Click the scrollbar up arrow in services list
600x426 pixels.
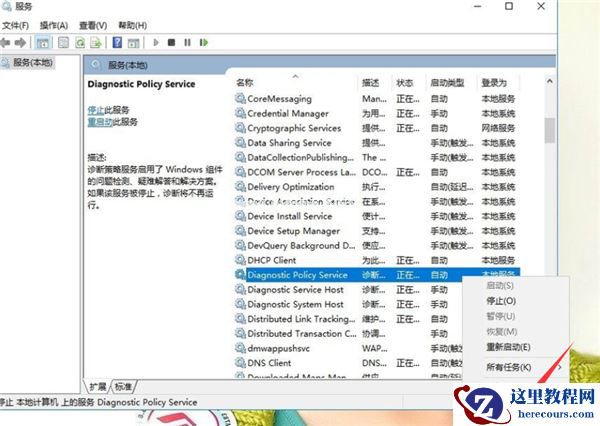pos(549,81)
